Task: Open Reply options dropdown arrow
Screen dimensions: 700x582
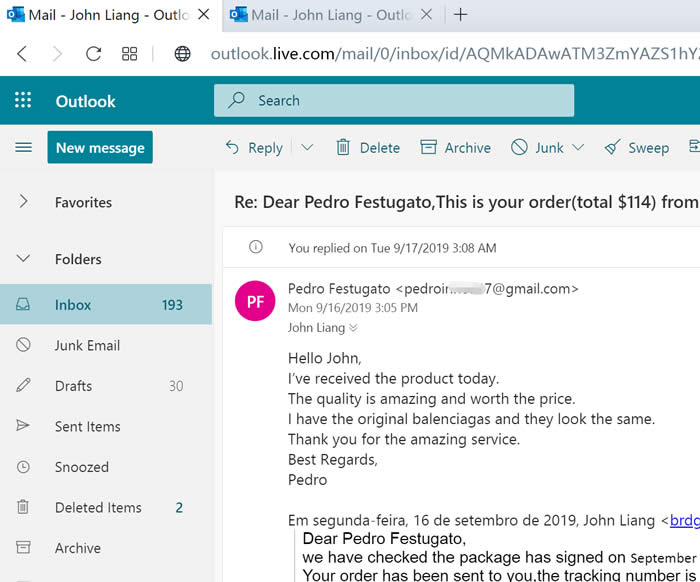Action: (307, 148)
